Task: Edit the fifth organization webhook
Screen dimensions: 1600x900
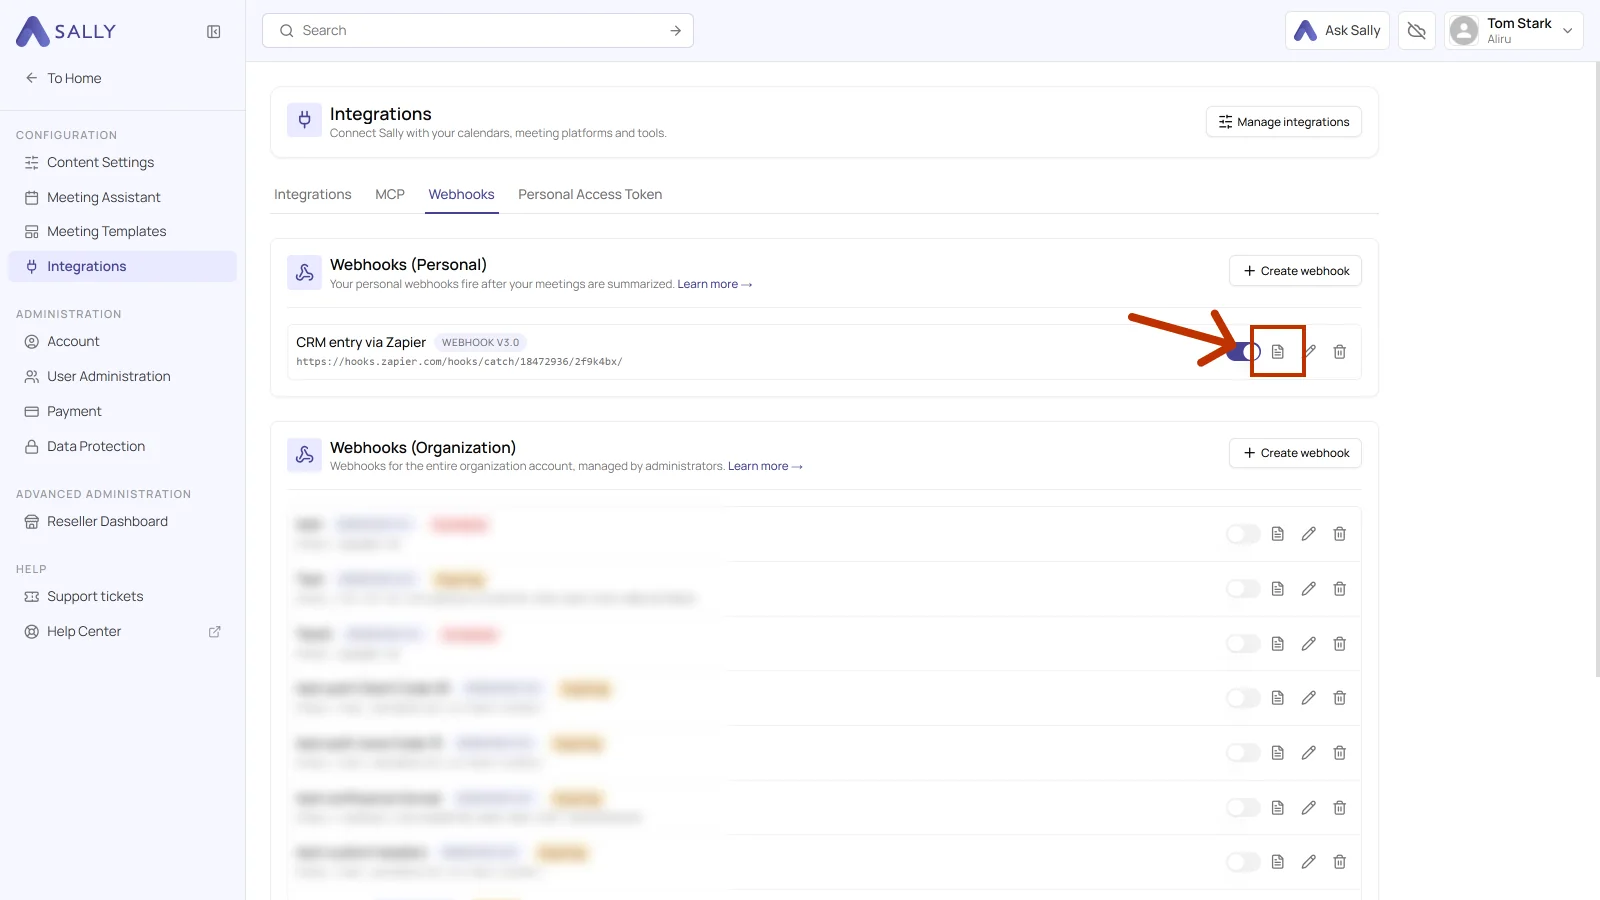Action: tap(1309, 753)
